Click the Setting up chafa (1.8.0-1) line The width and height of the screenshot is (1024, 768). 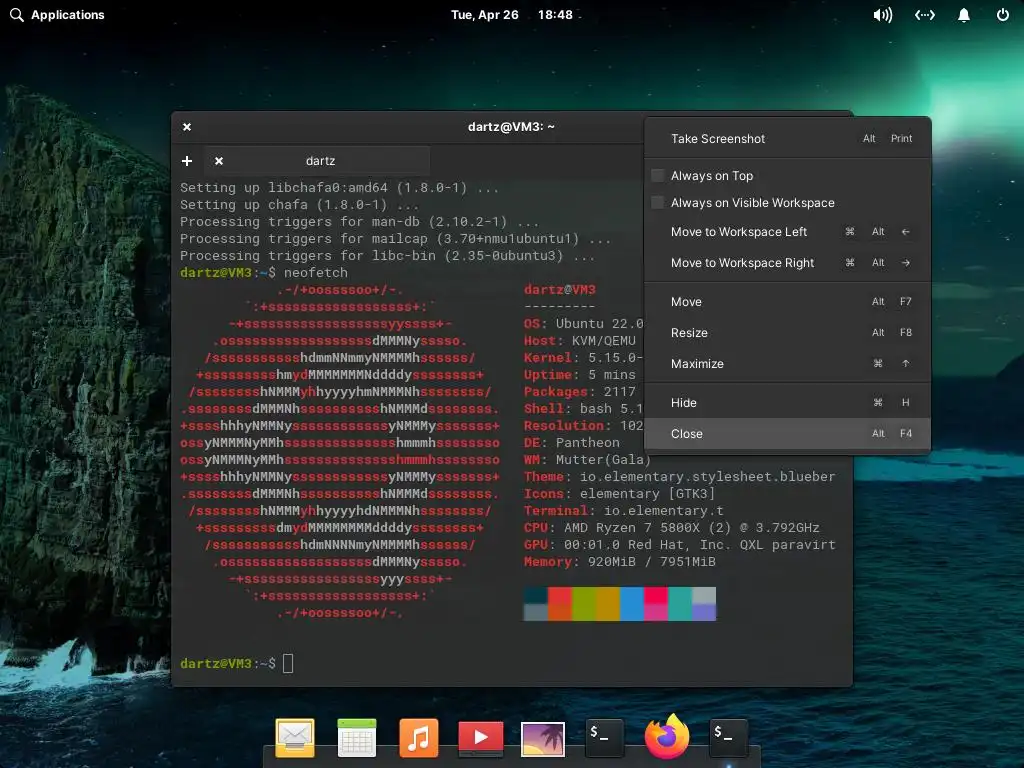pyautogui.click(x=299, y=205)
